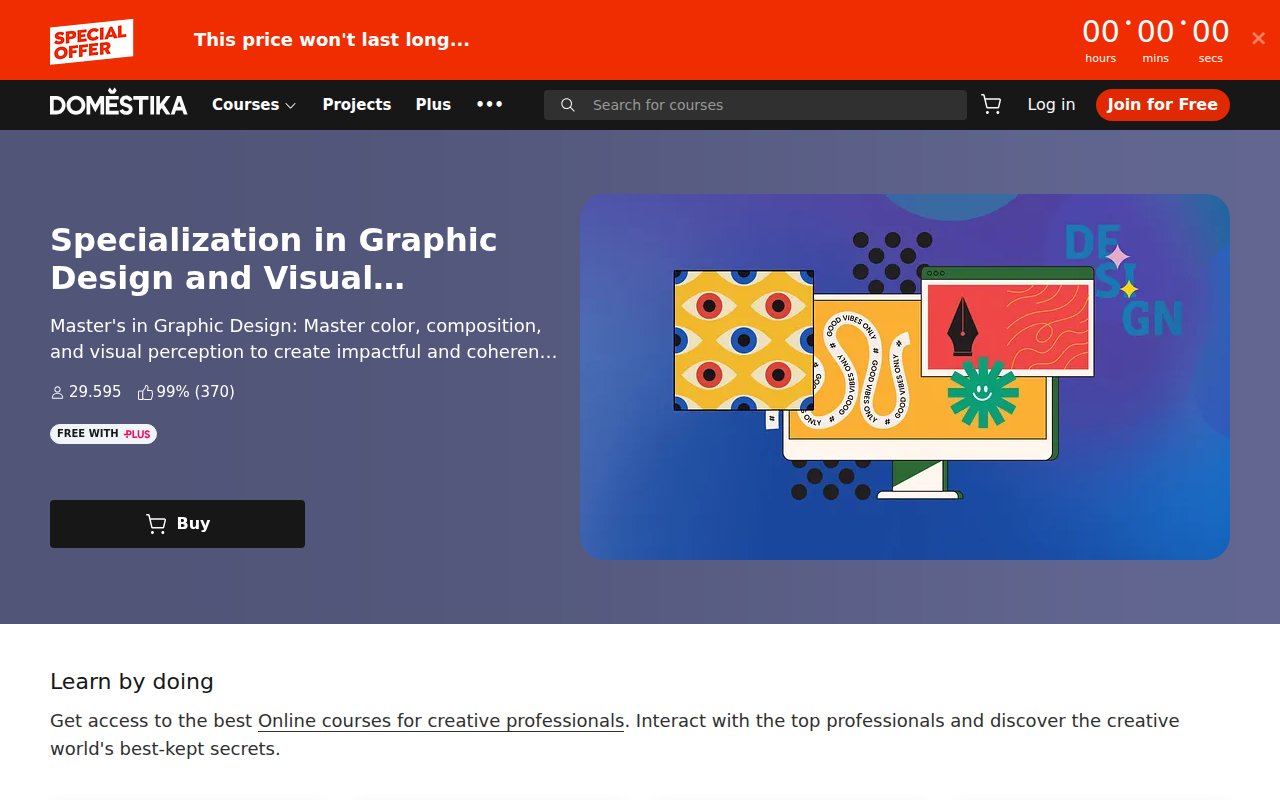Click the Domestika logo
The height and width of the screenshot is (800, 1280).
point(119,103)
